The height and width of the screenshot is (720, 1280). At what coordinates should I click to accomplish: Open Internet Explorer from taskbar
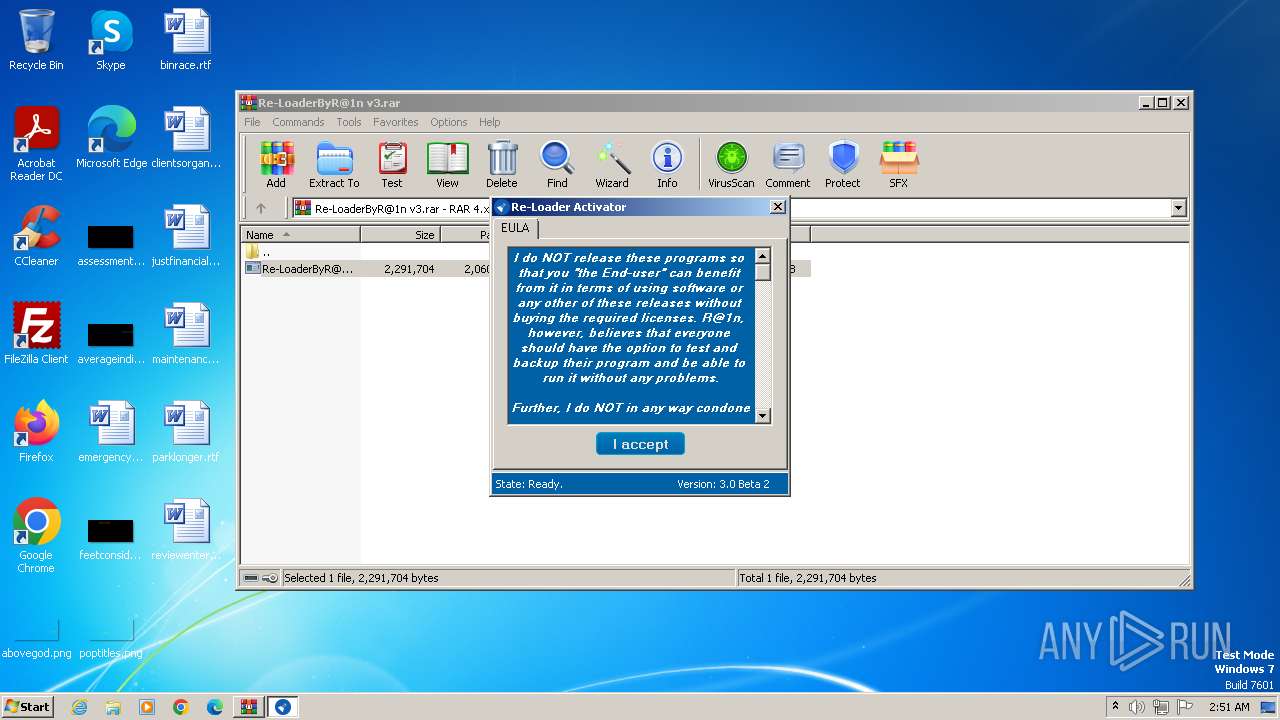[x=79, y=707]
